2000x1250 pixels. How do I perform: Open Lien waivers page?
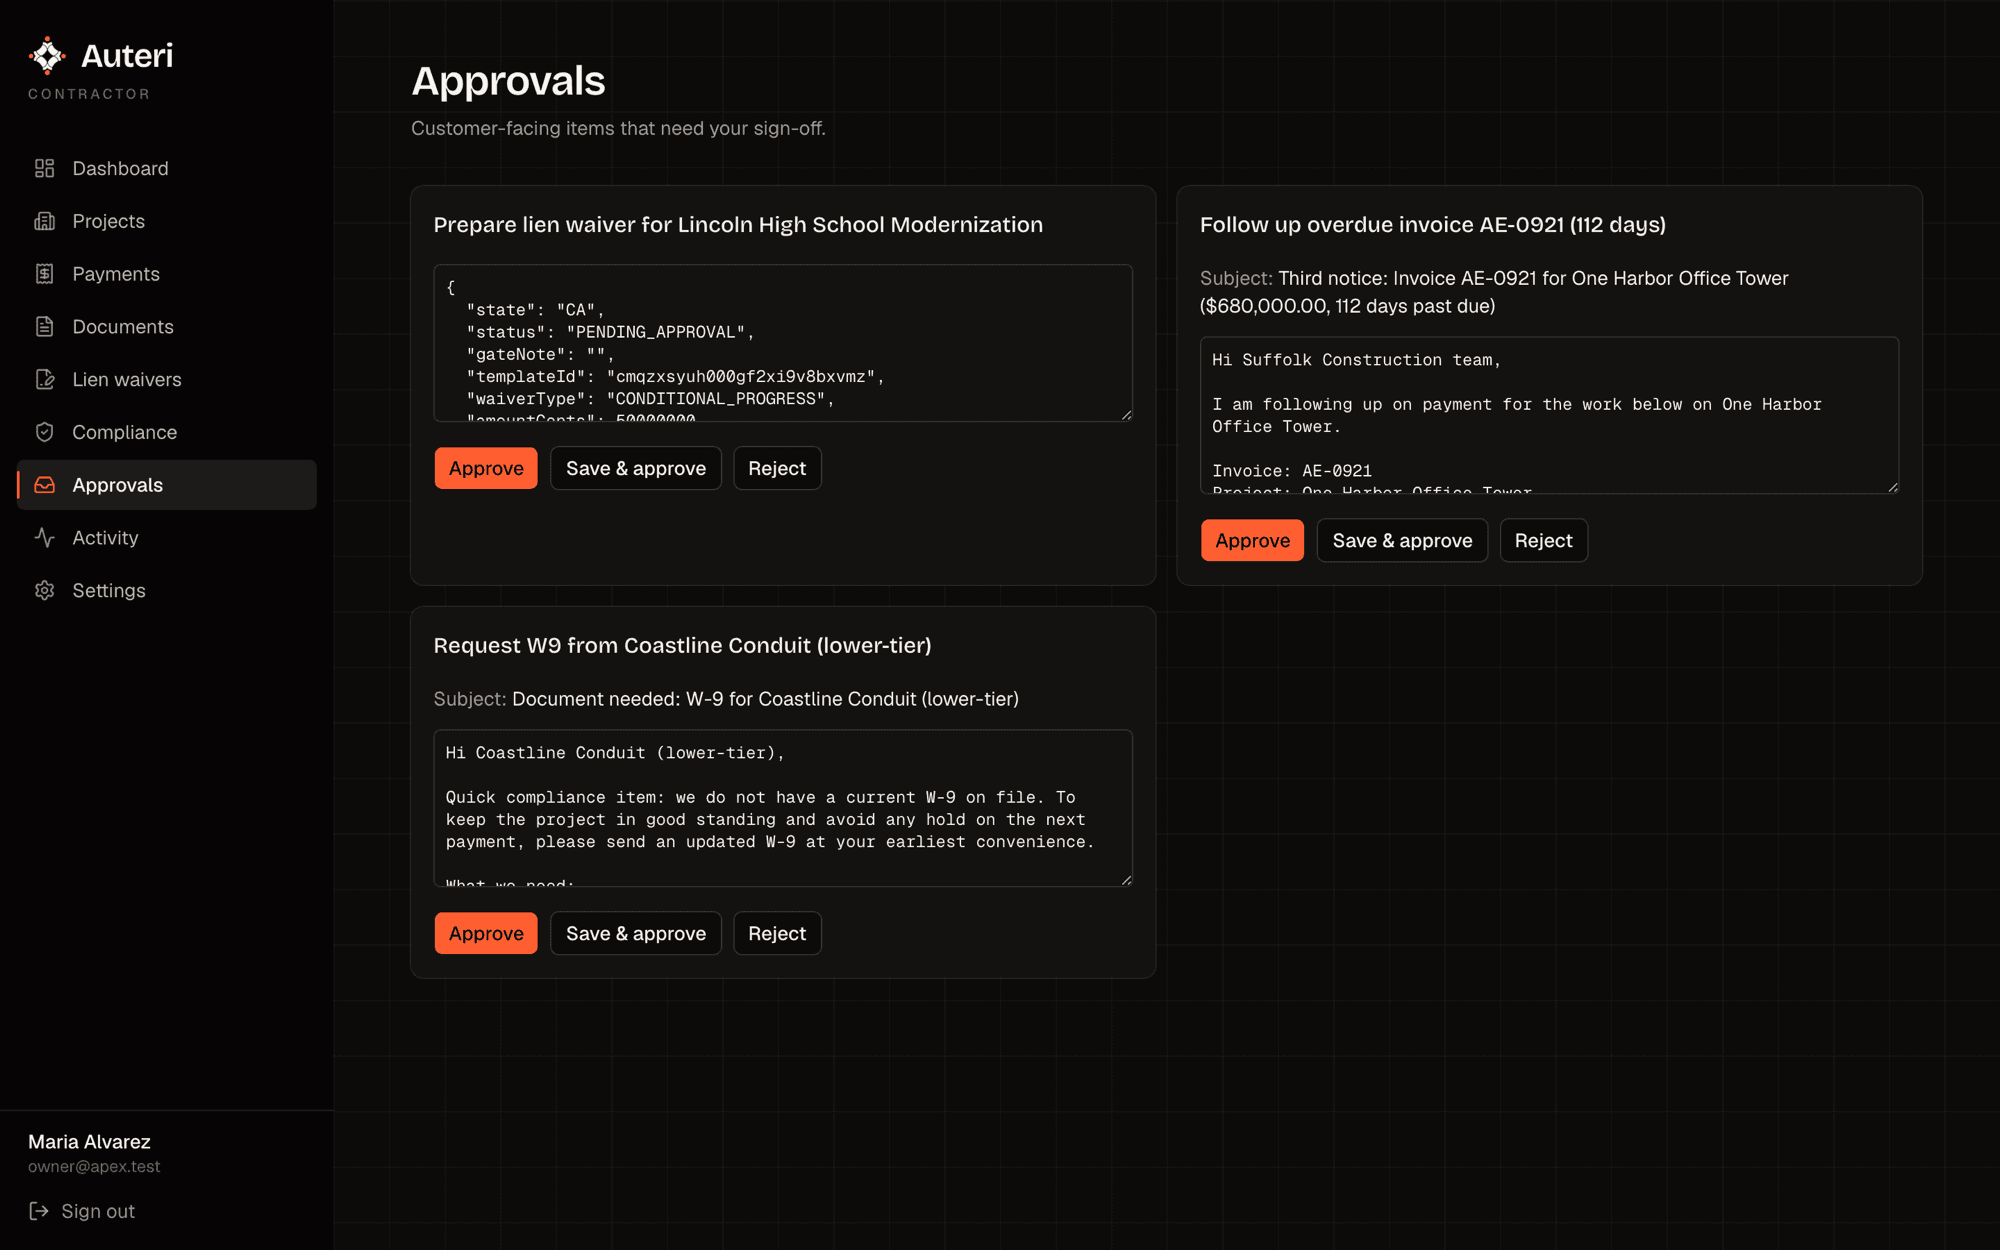tap(167, 379)
